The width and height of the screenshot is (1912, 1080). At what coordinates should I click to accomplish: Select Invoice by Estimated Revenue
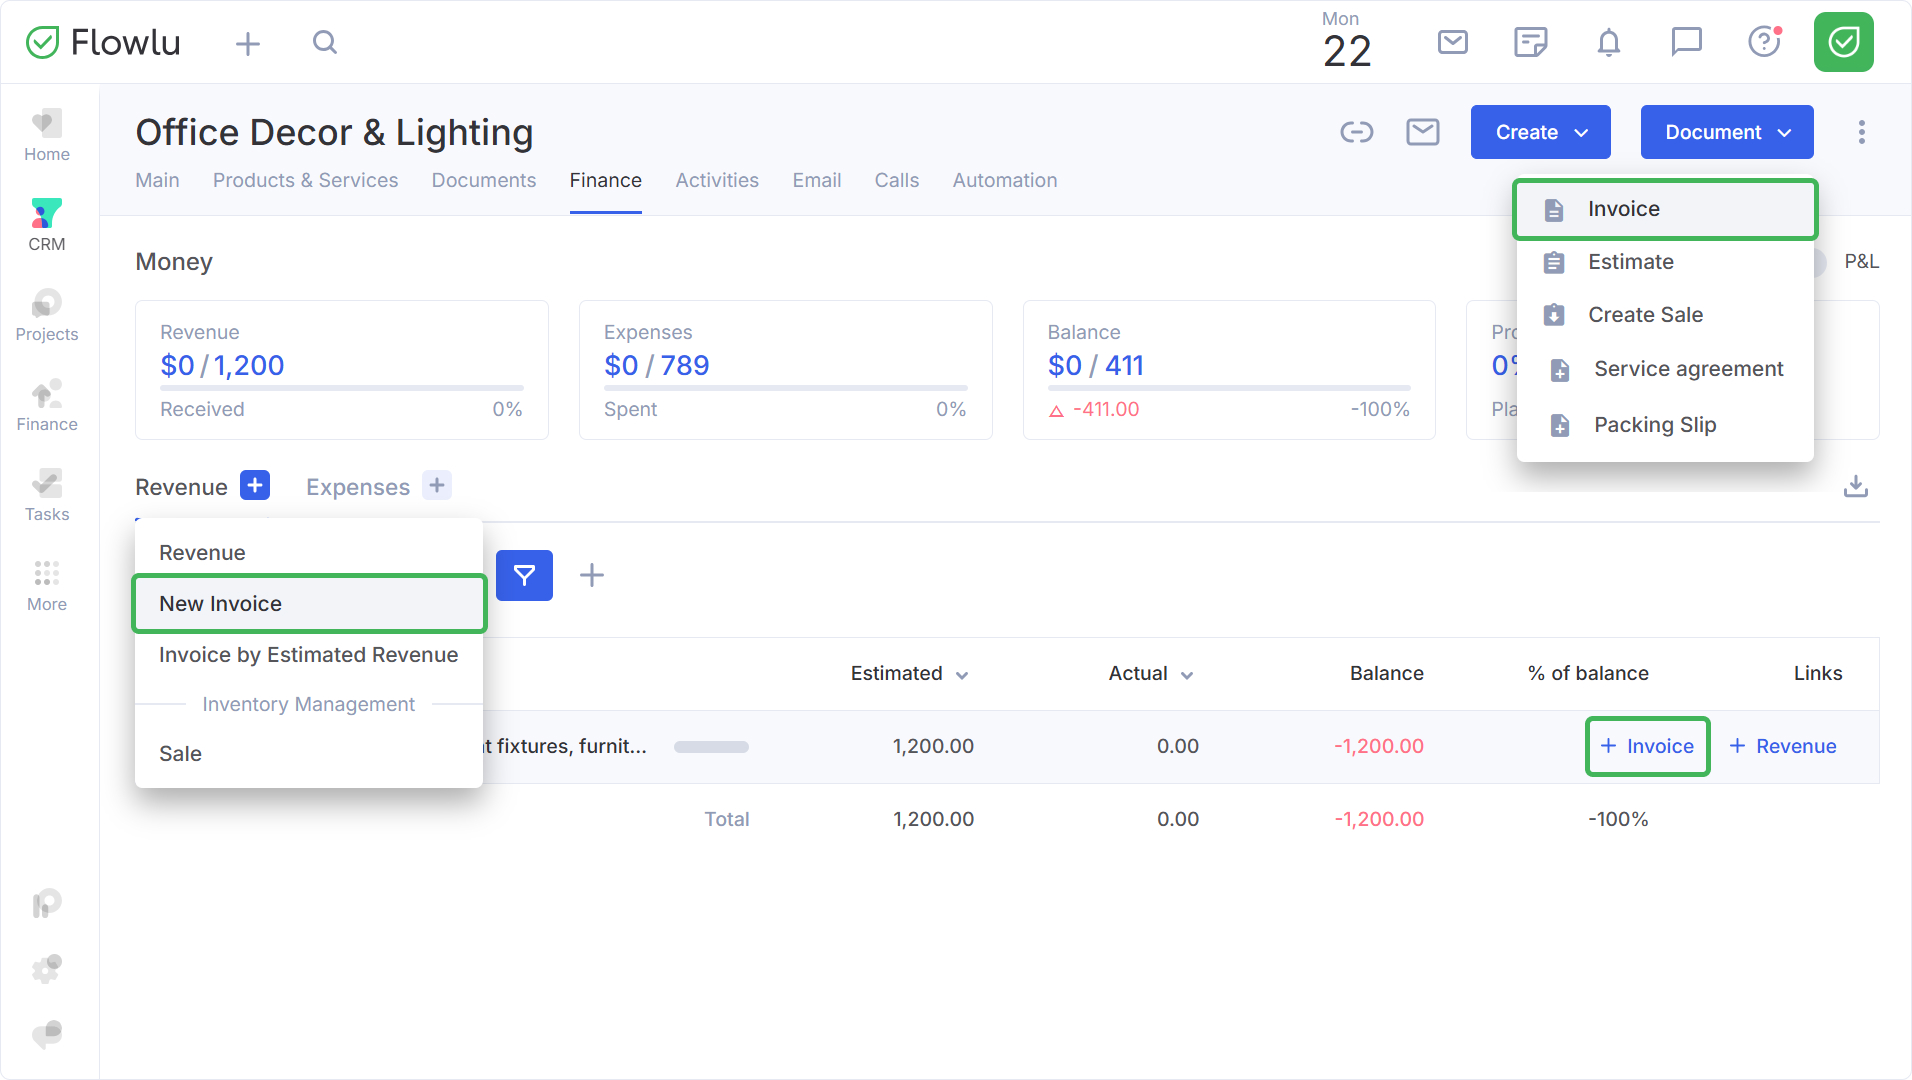click(x=309, y=655)
